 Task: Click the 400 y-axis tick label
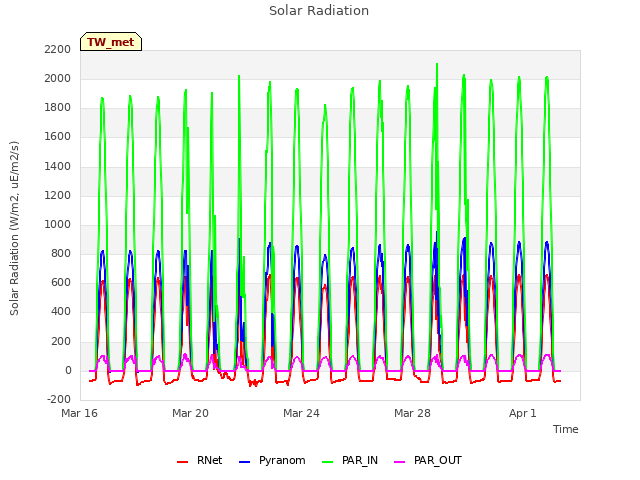coord(61,311)
